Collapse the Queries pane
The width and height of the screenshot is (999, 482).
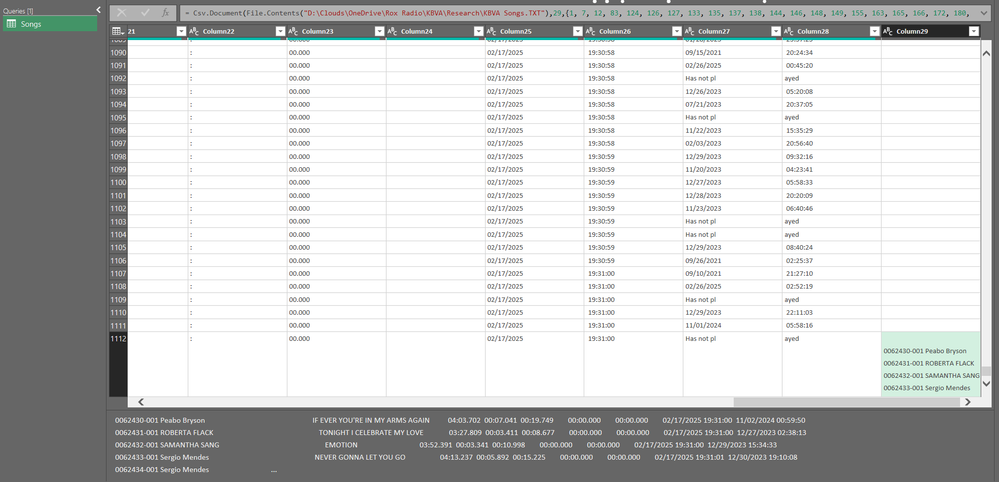(98, 10)
